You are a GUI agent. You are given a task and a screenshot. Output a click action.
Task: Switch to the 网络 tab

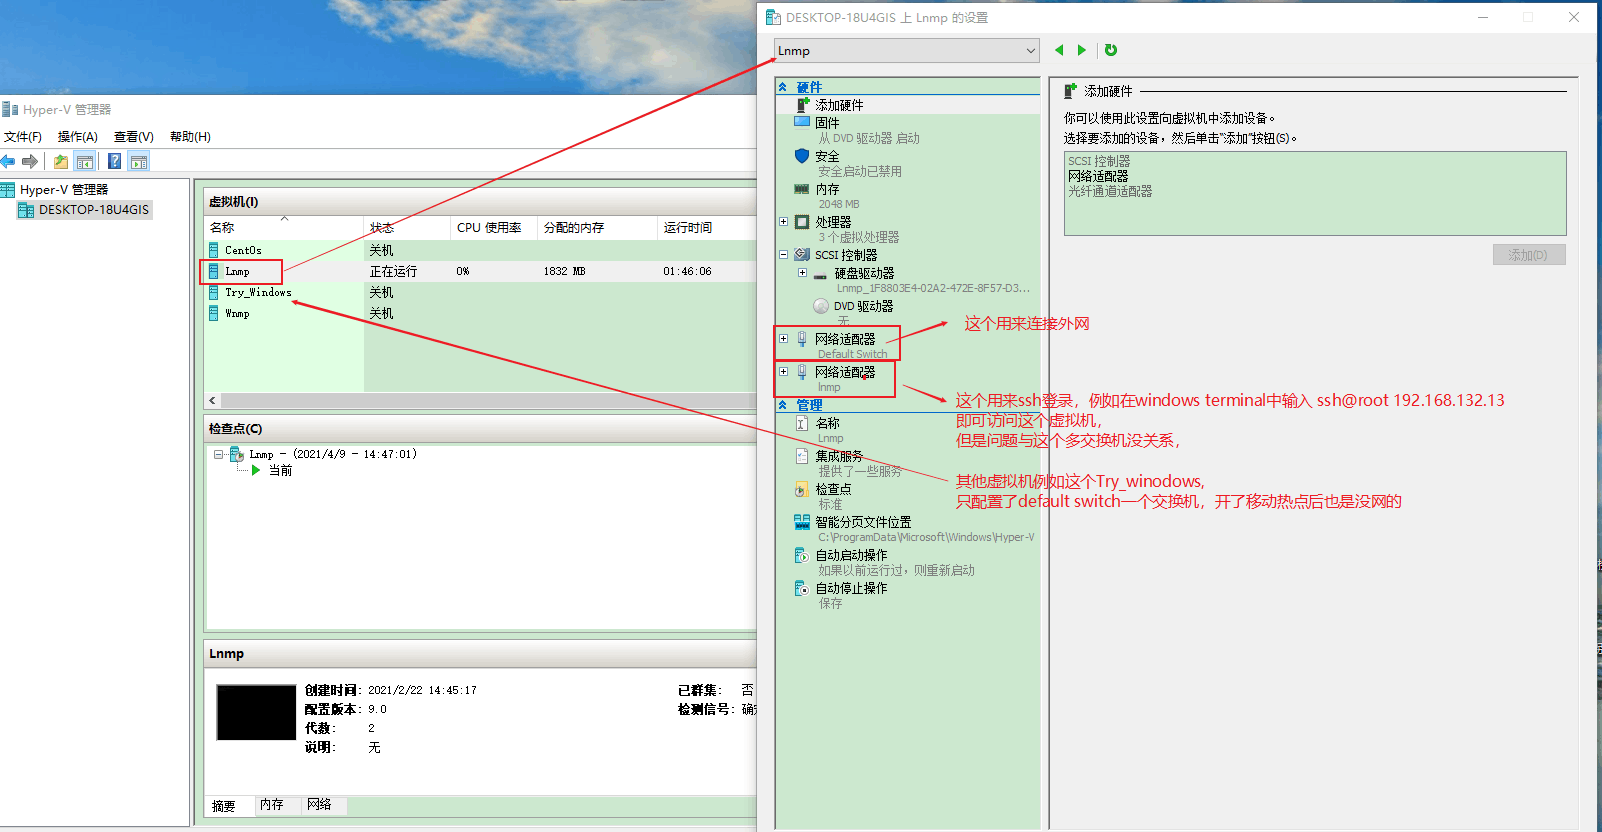[x=320, y=804]
